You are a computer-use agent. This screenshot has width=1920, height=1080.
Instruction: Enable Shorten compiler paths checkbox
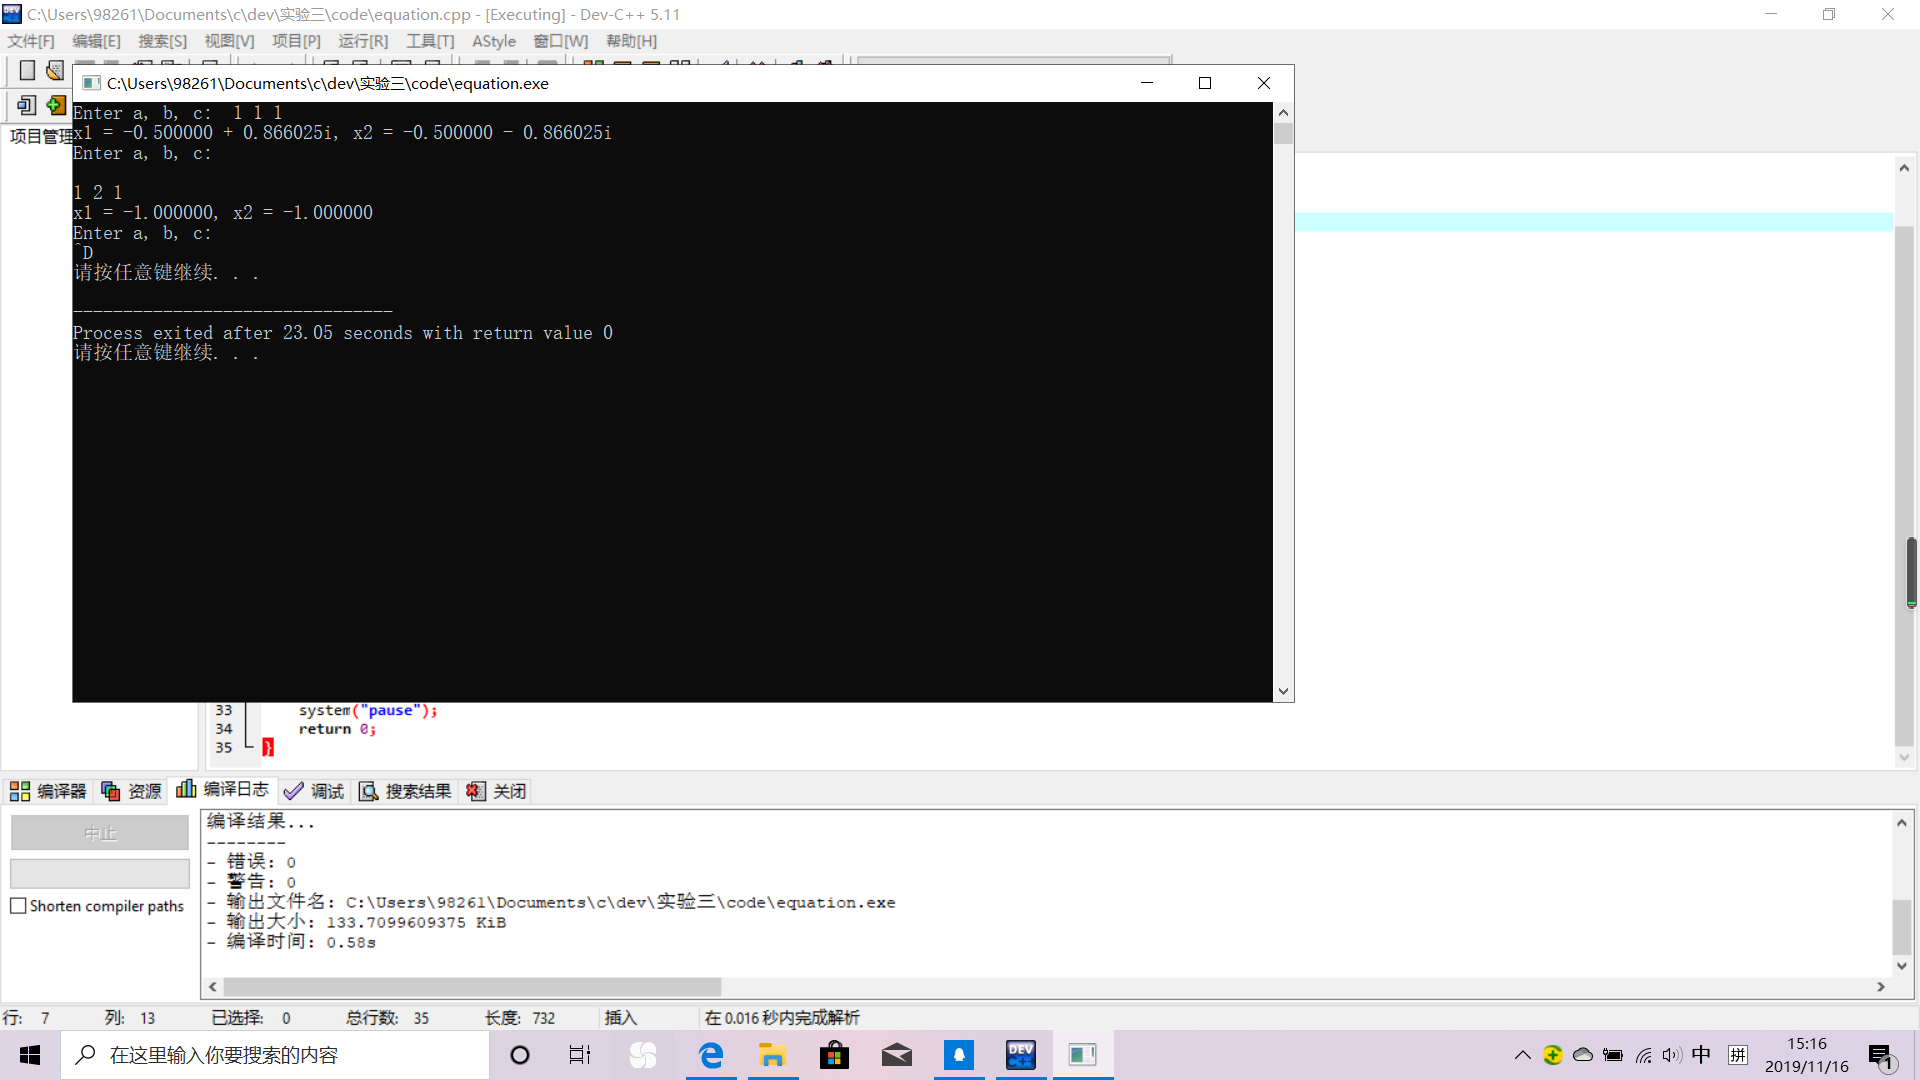tap(18, 906)
